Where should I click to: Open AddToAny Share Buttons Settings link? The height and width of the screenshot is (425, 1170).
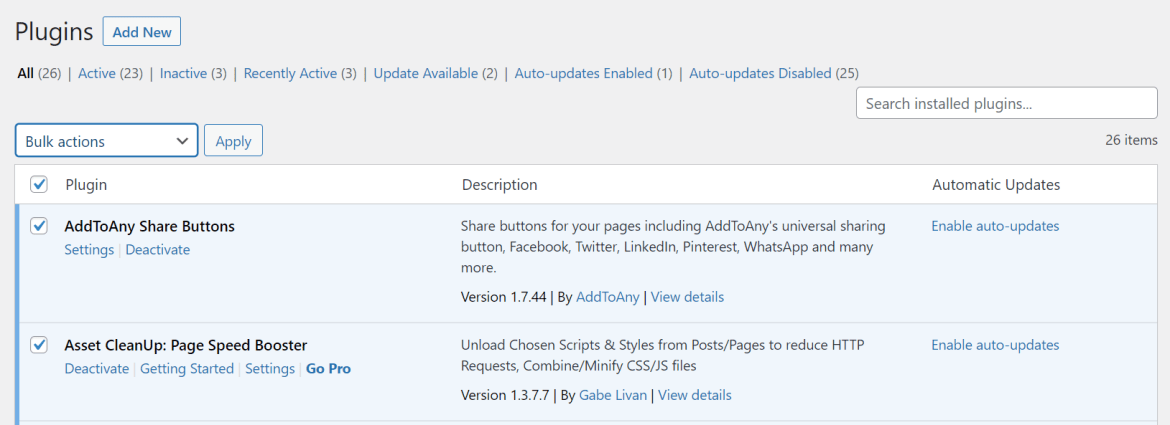coord(89,250)
